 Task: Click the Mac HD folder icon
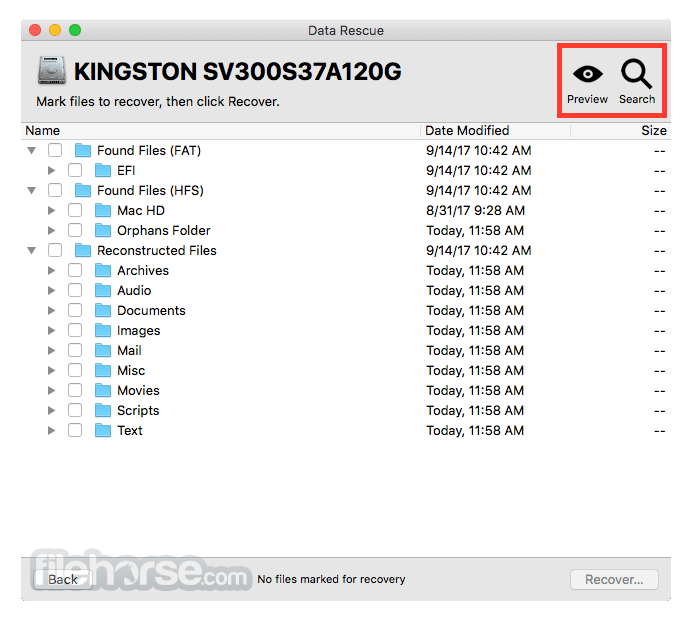pyautogui.click(x=103, y=211)
